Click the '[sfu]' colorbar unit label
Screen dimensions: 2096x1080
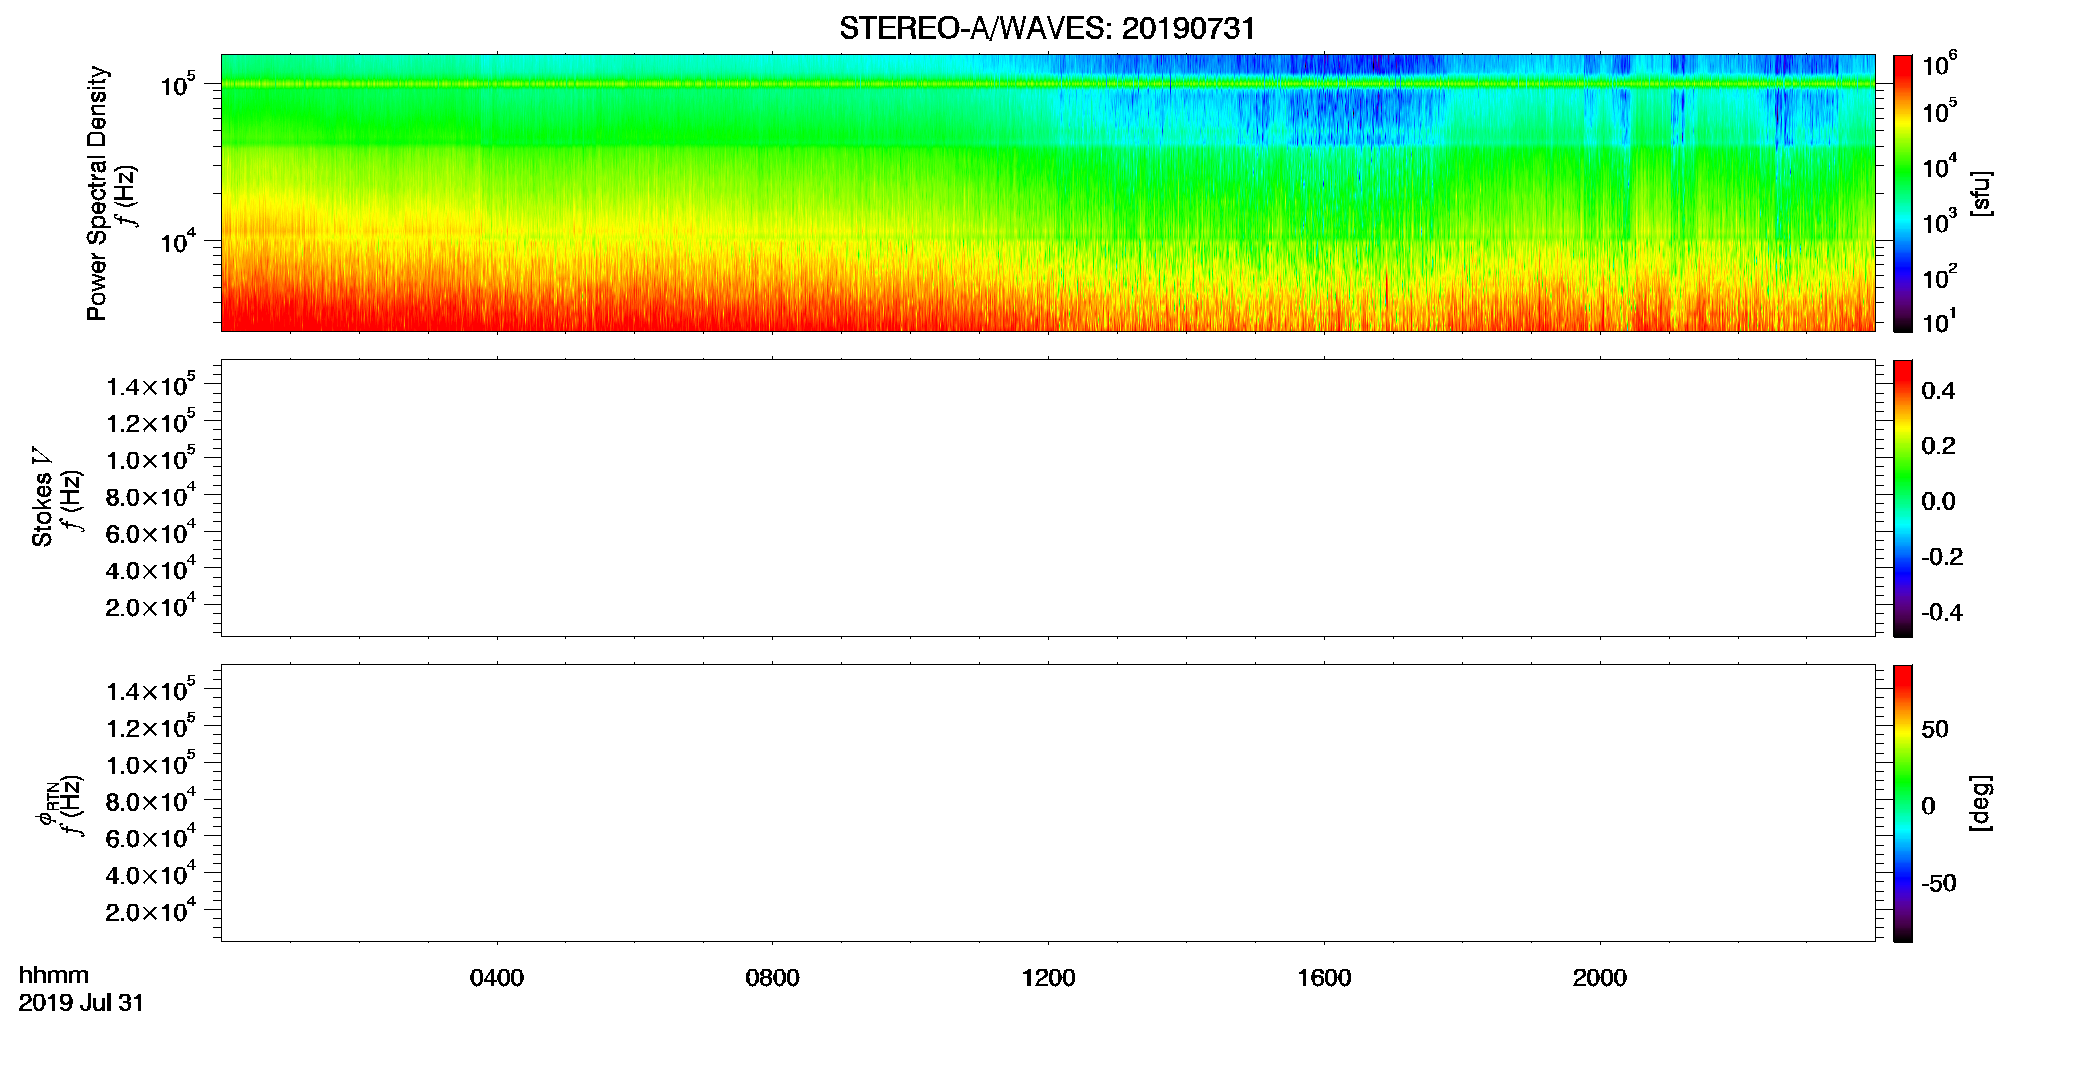[x=1980, y=194]
